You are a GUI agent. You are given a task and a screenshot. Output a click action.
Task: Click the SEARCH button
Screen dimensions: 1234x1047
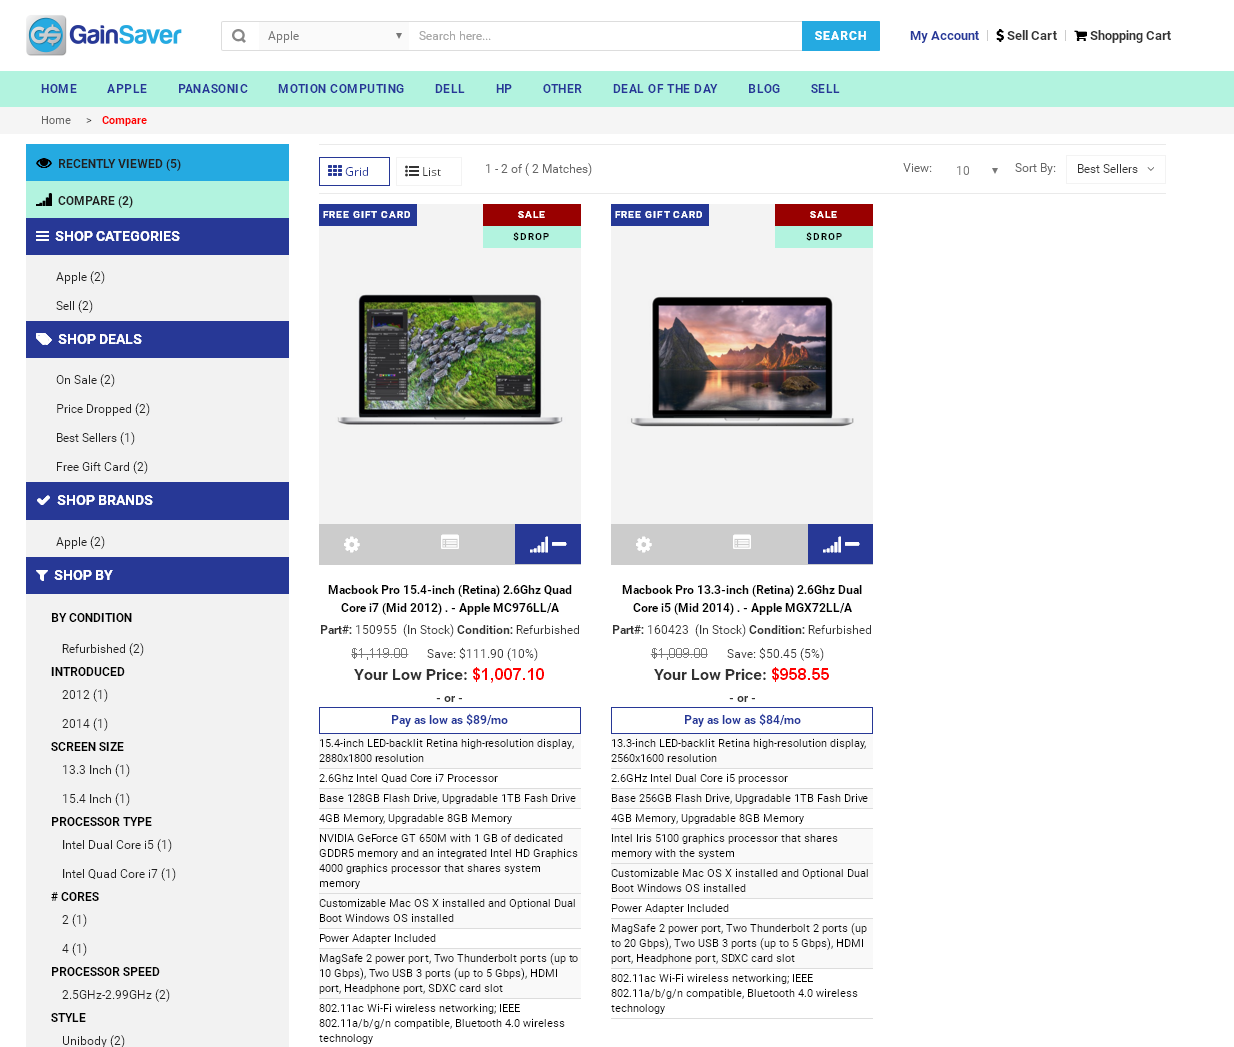(841, 36)
